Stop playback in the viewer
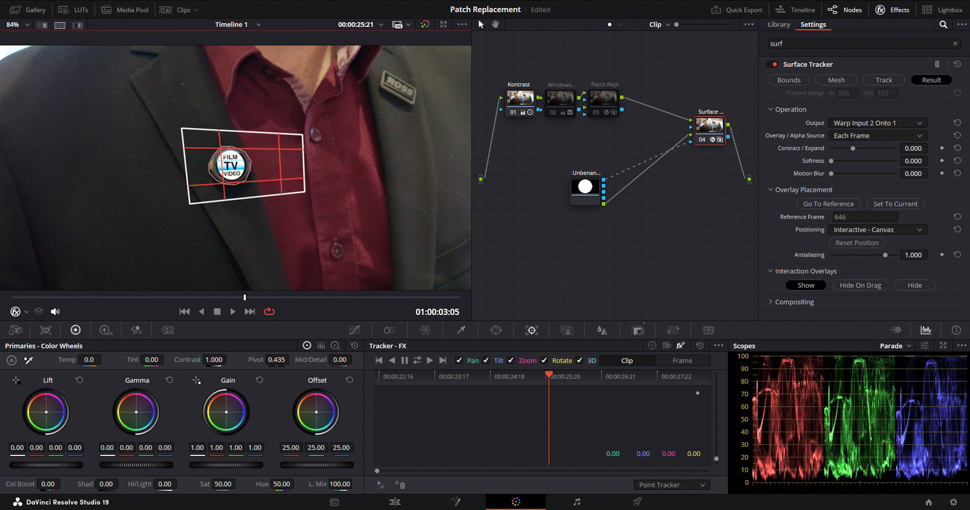 (217, 312)
